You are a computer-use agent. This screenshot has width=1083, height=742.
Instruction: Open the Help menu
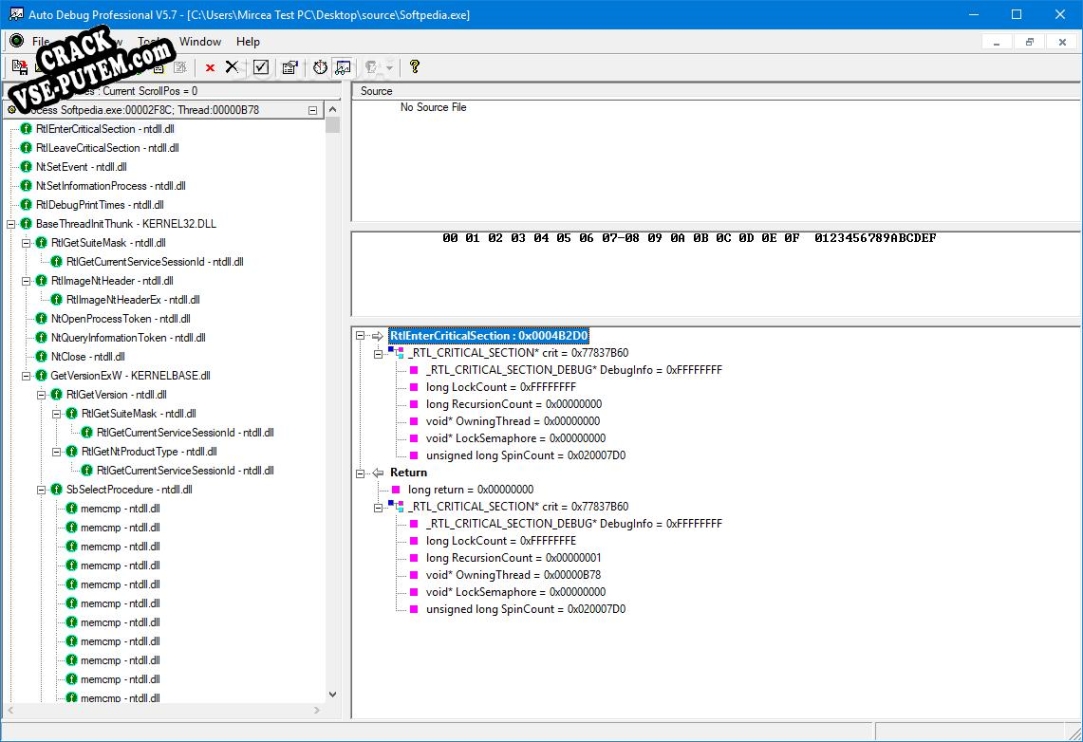[x=248, y=41]
